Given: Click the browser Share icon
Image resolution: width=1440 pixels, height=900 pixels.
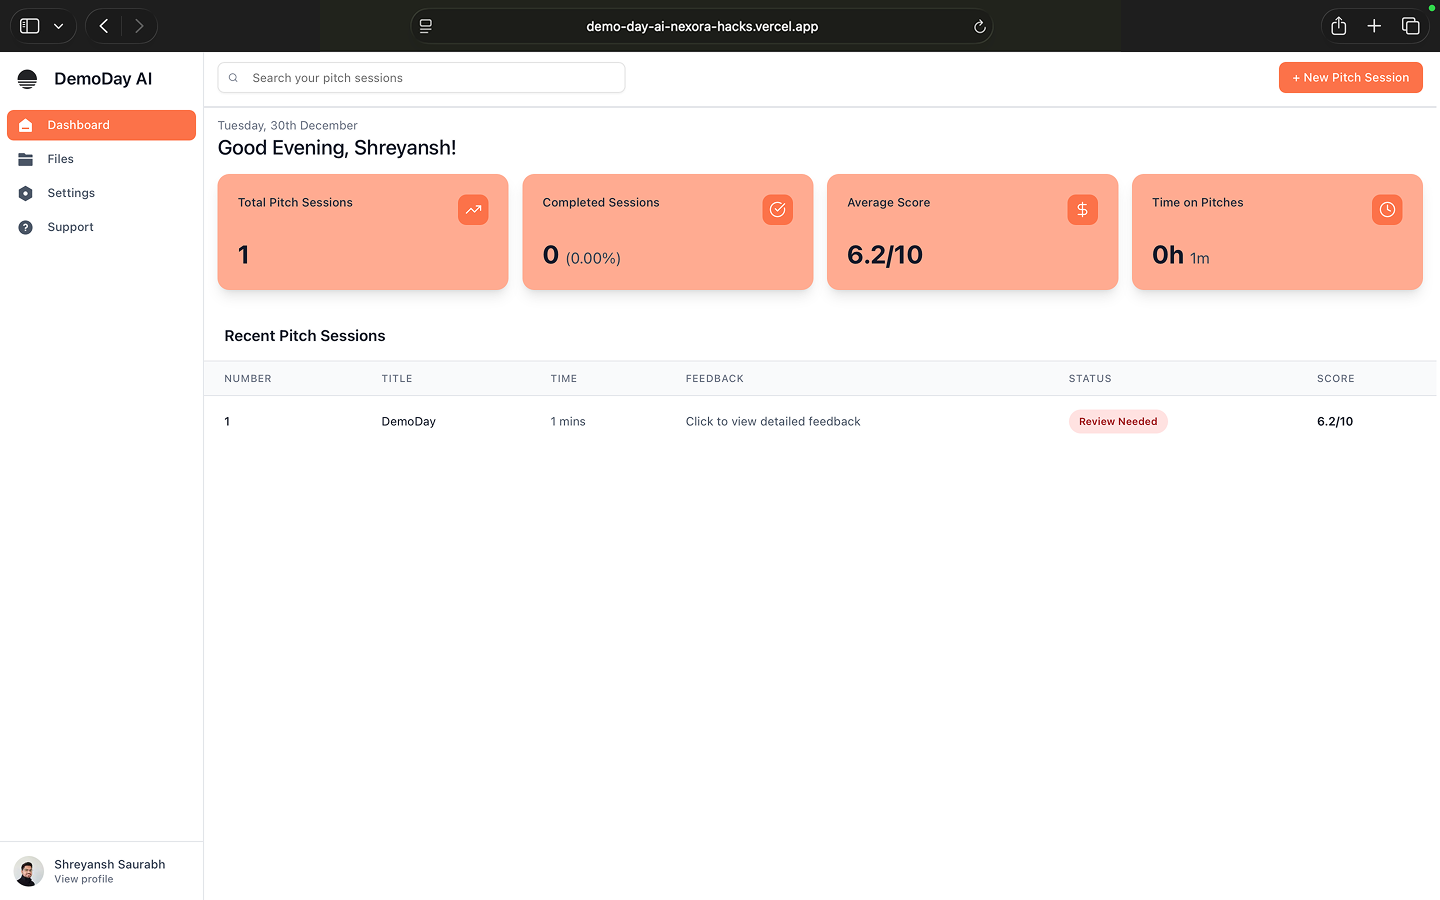Looking at the screenshot, I should (1339, 26).
